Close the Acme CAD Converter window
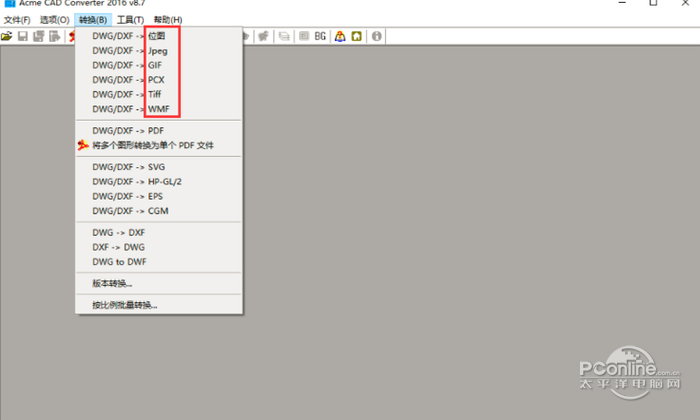Image resolution: width=700 pixels, height=420 pixels. coord(685,3)
